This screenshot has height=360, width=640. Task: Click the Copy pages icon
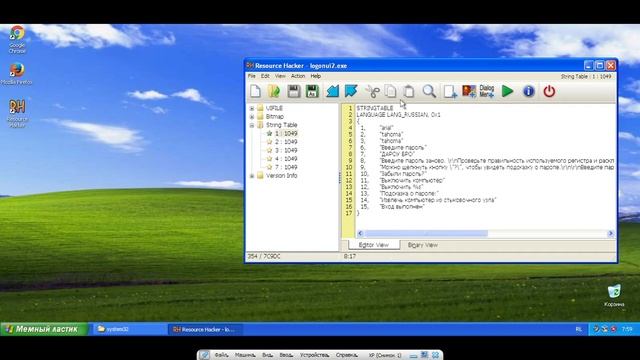(391, 91)
